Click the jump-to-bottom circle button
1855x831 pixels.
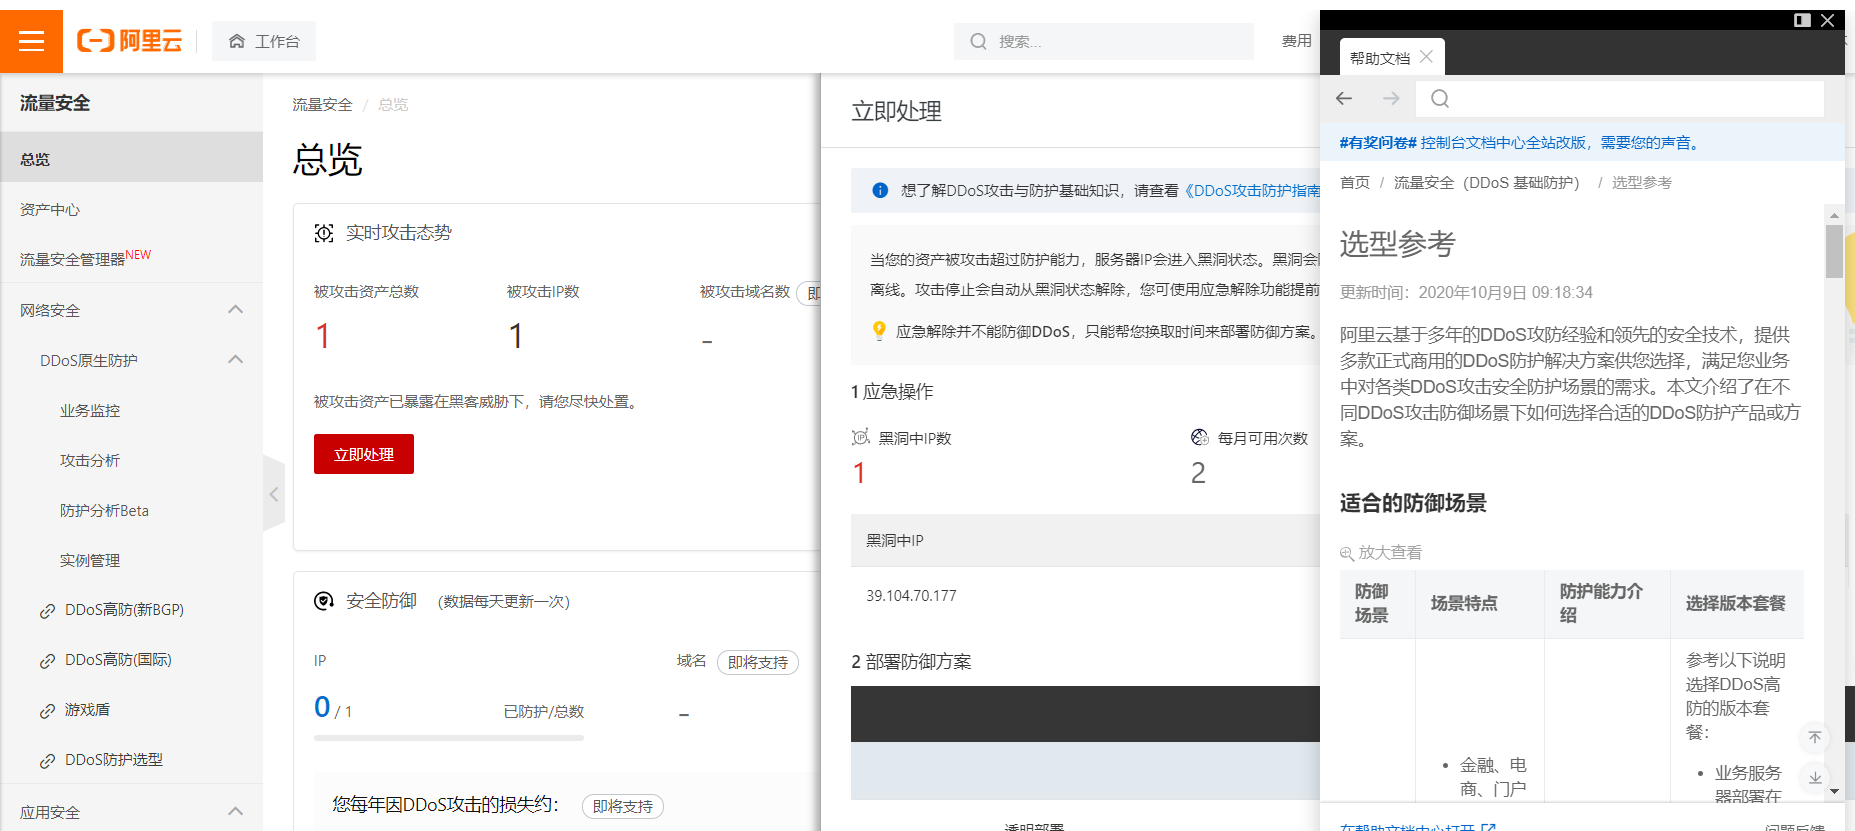click(1815, 777)
